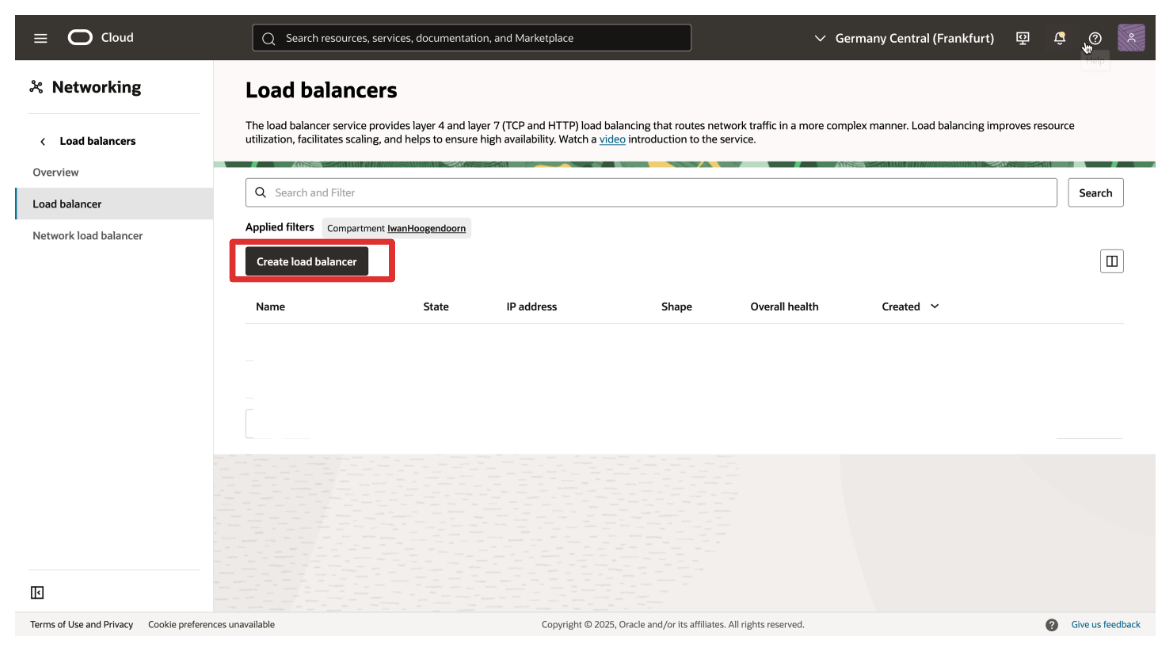The width and height of the screenshot is (1170, 651).
Task: Expand the Germany Central (Frankfurt) region dropdown
Action: [x=904, y=38]
